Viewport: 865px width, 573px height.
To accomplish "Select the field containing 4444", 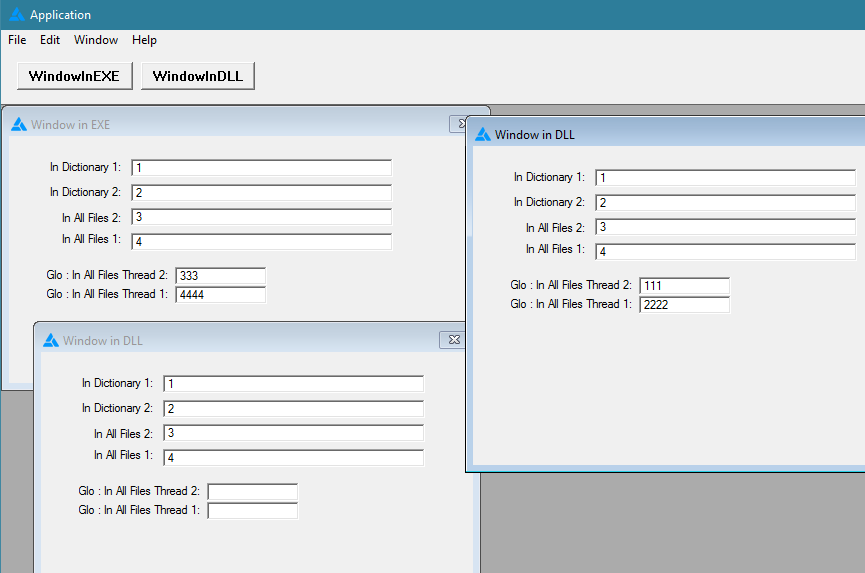I will (220, 295).
